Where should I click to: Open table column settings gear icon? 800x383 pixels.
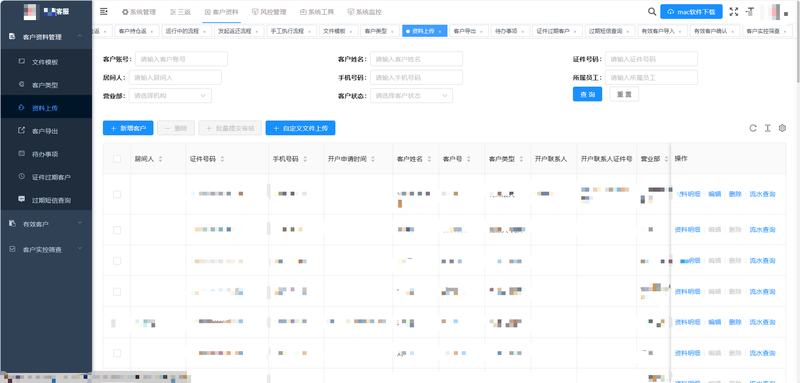782,128
